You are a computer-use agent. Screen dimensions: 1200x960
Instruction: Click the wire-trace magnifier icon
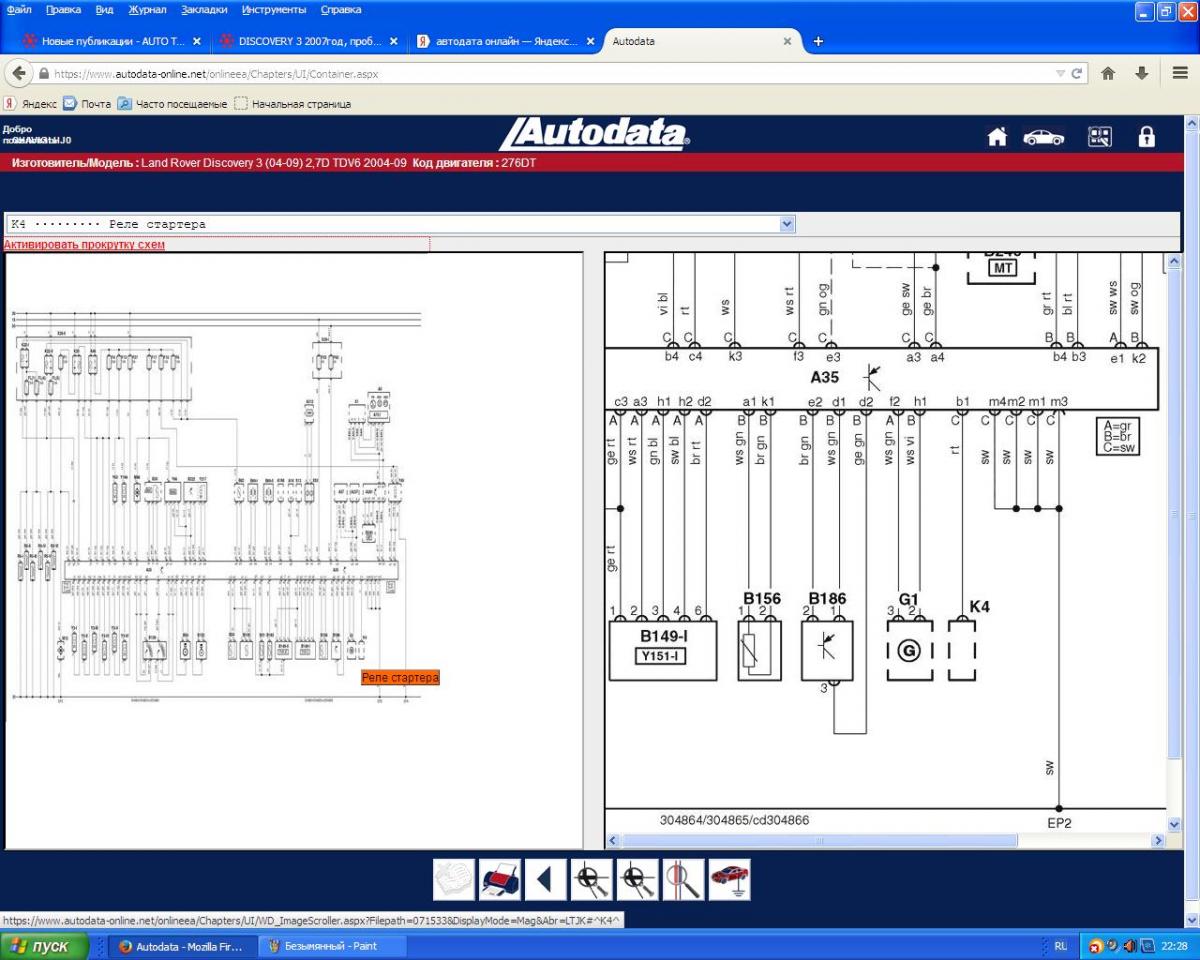click(683, 879)
